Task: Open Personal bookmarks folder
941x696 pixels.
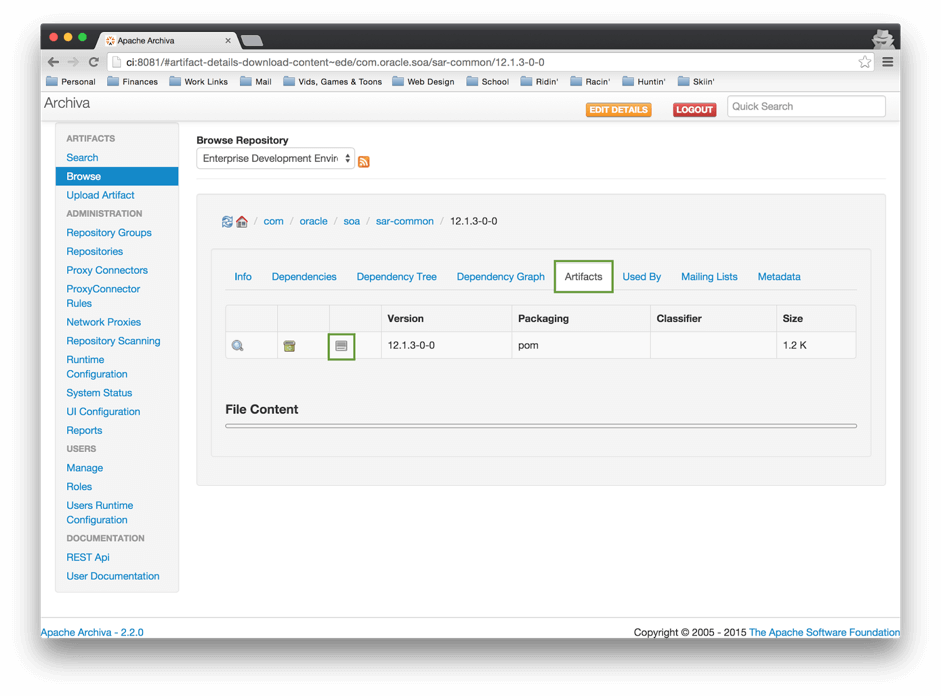Action: [71, 82]
